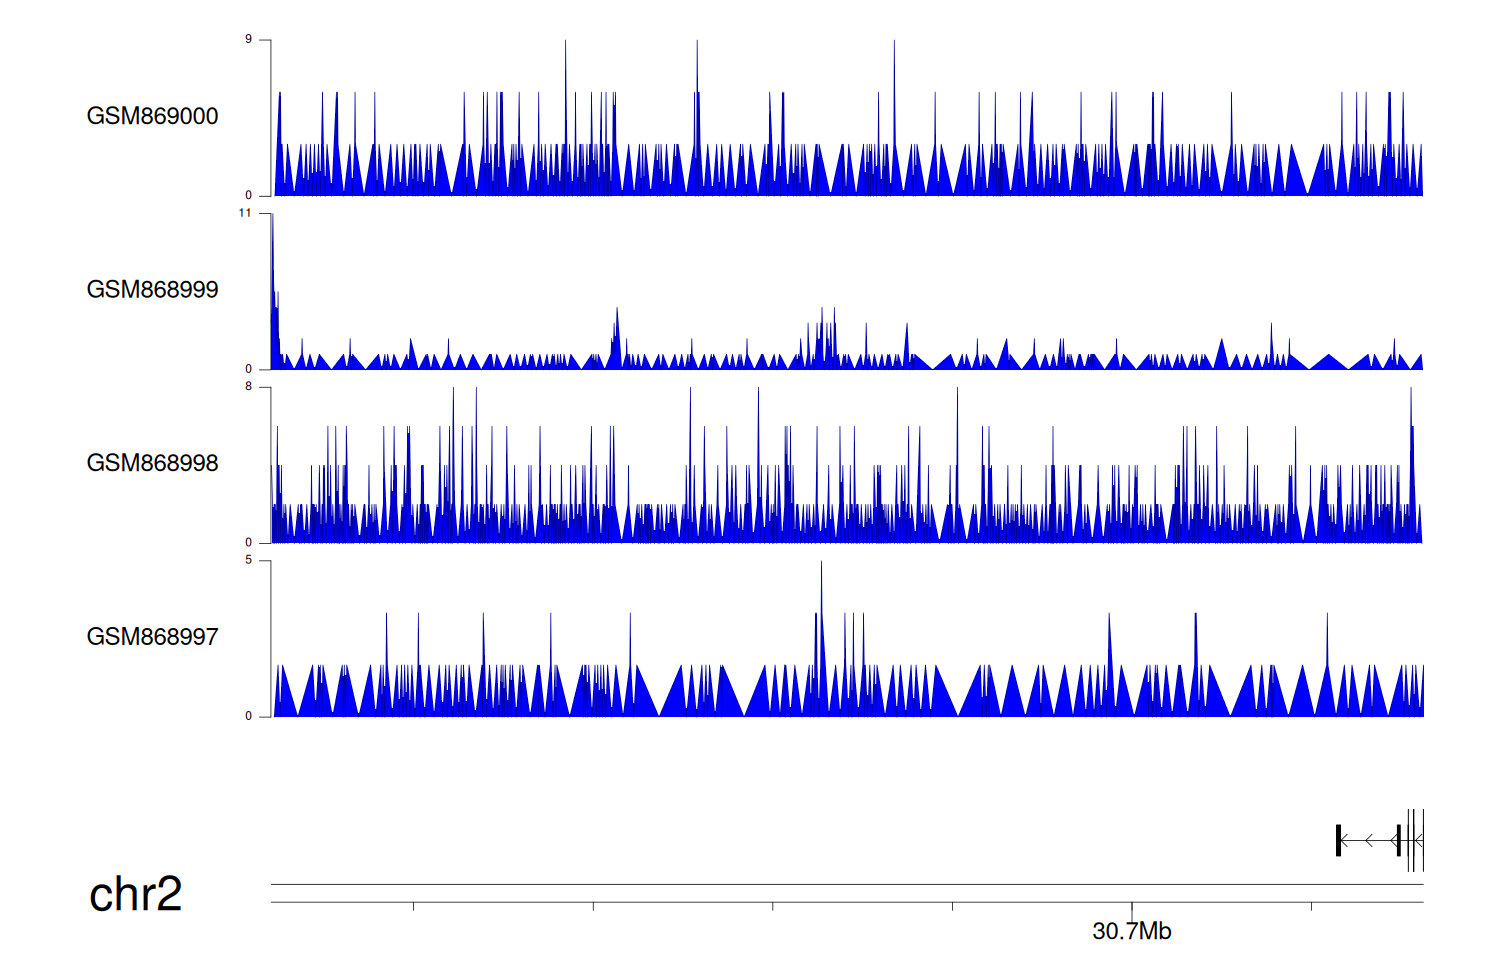Click the leftmost thick exon of gene annotation
The height and width of the screenshot is (980, 1500).
tap(1338, 840)
